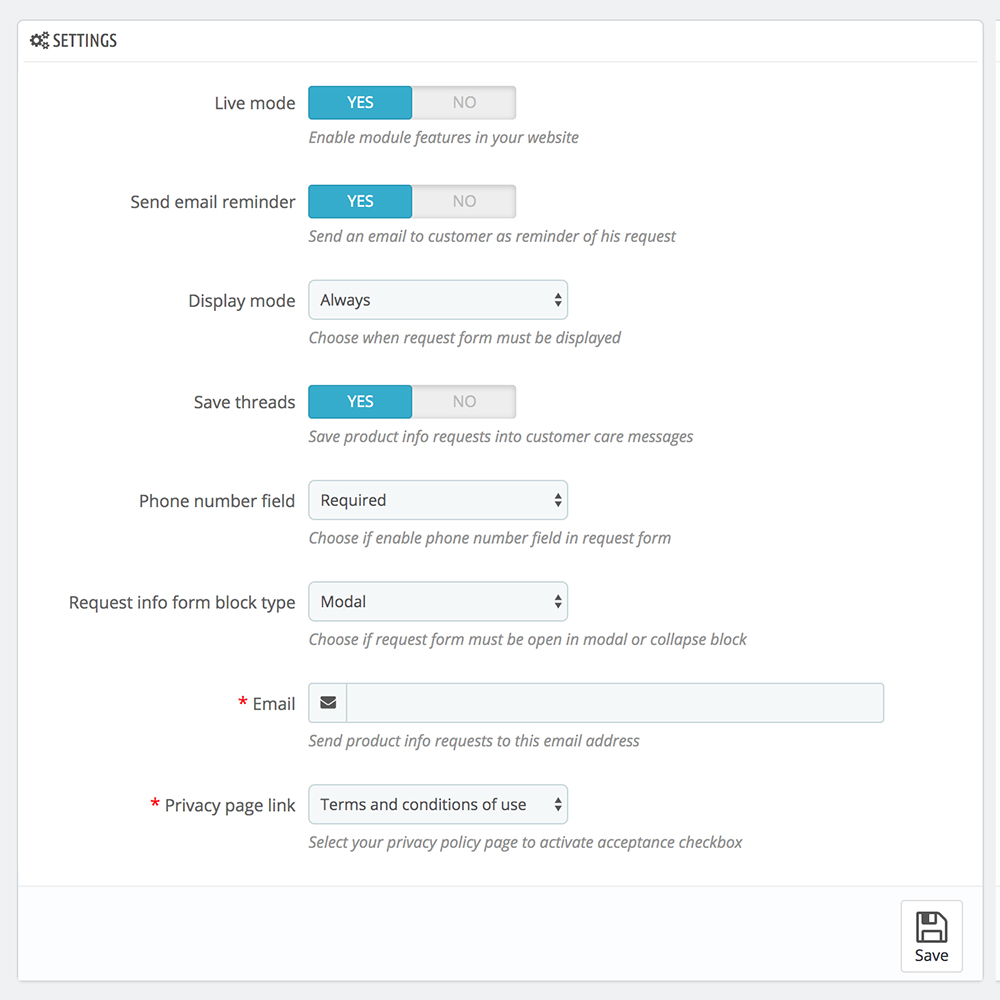Turn off Save threads with NO
Image resolution: width=1000 pixels, height=1000 pixels.
pyautogui.click(x=464, y=402)
